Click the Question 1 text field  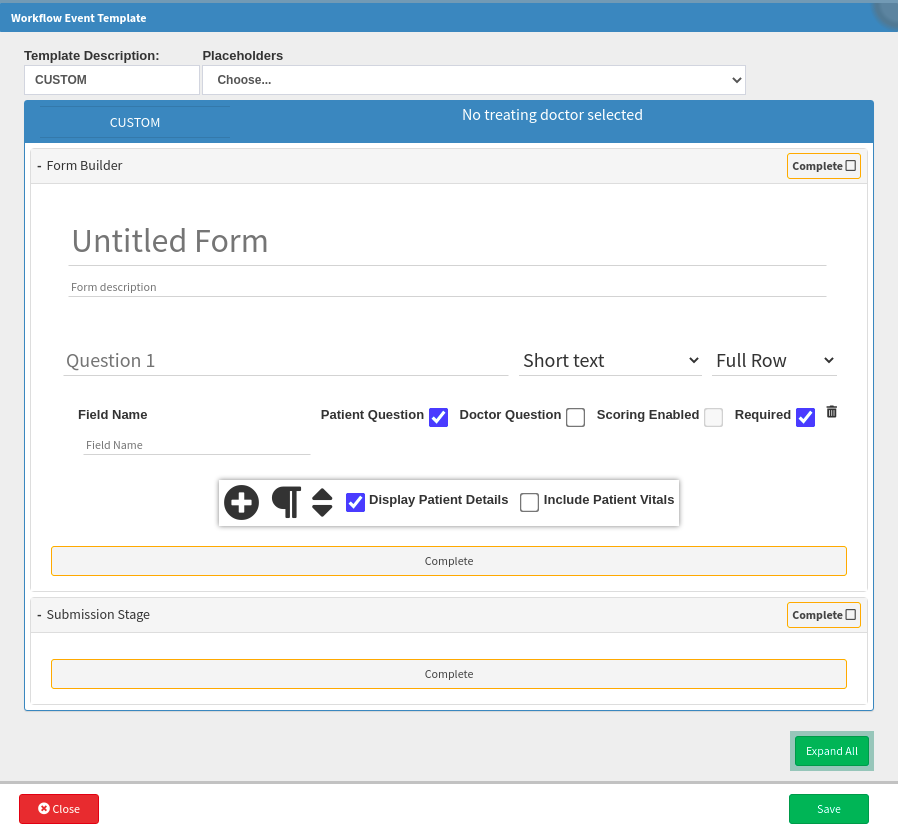click(285, 361)
